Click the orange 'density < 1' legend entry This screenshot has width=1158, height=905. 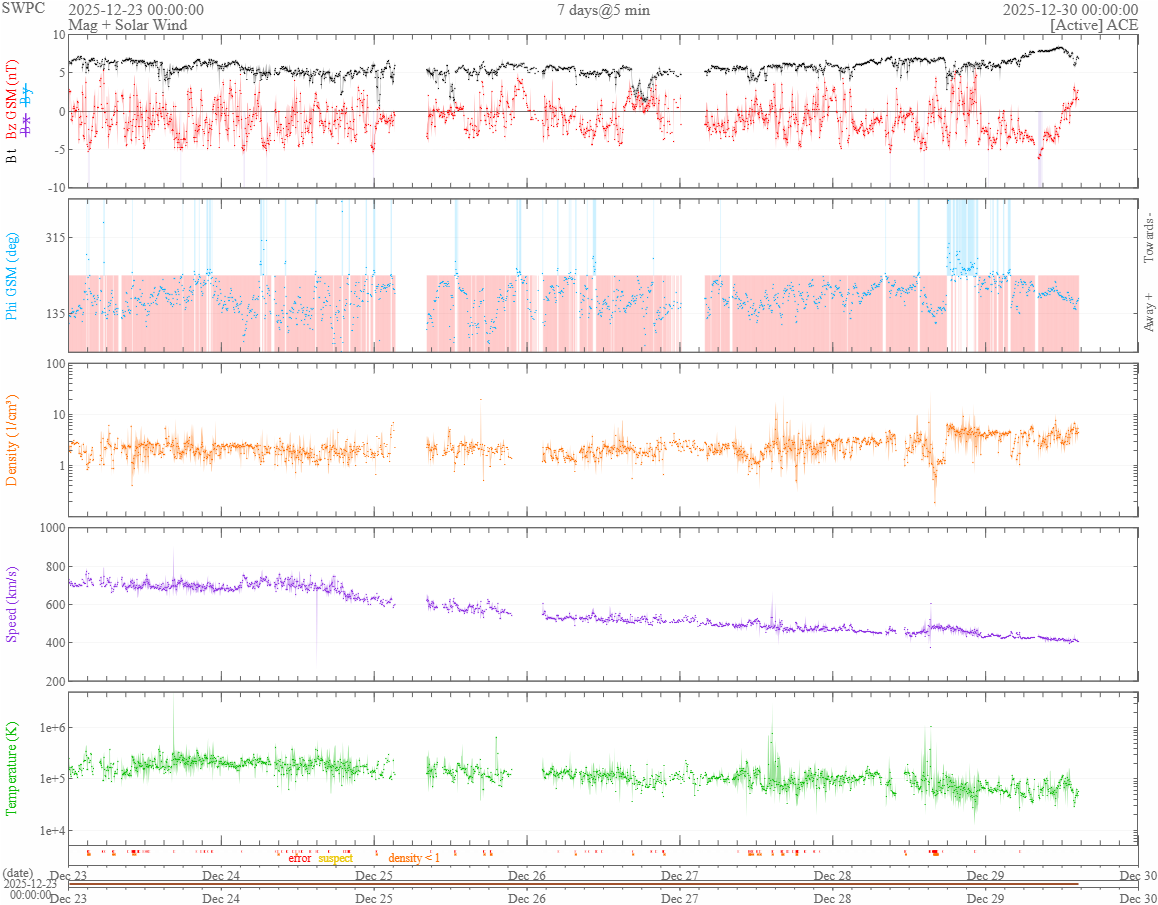tap(414, 858)
